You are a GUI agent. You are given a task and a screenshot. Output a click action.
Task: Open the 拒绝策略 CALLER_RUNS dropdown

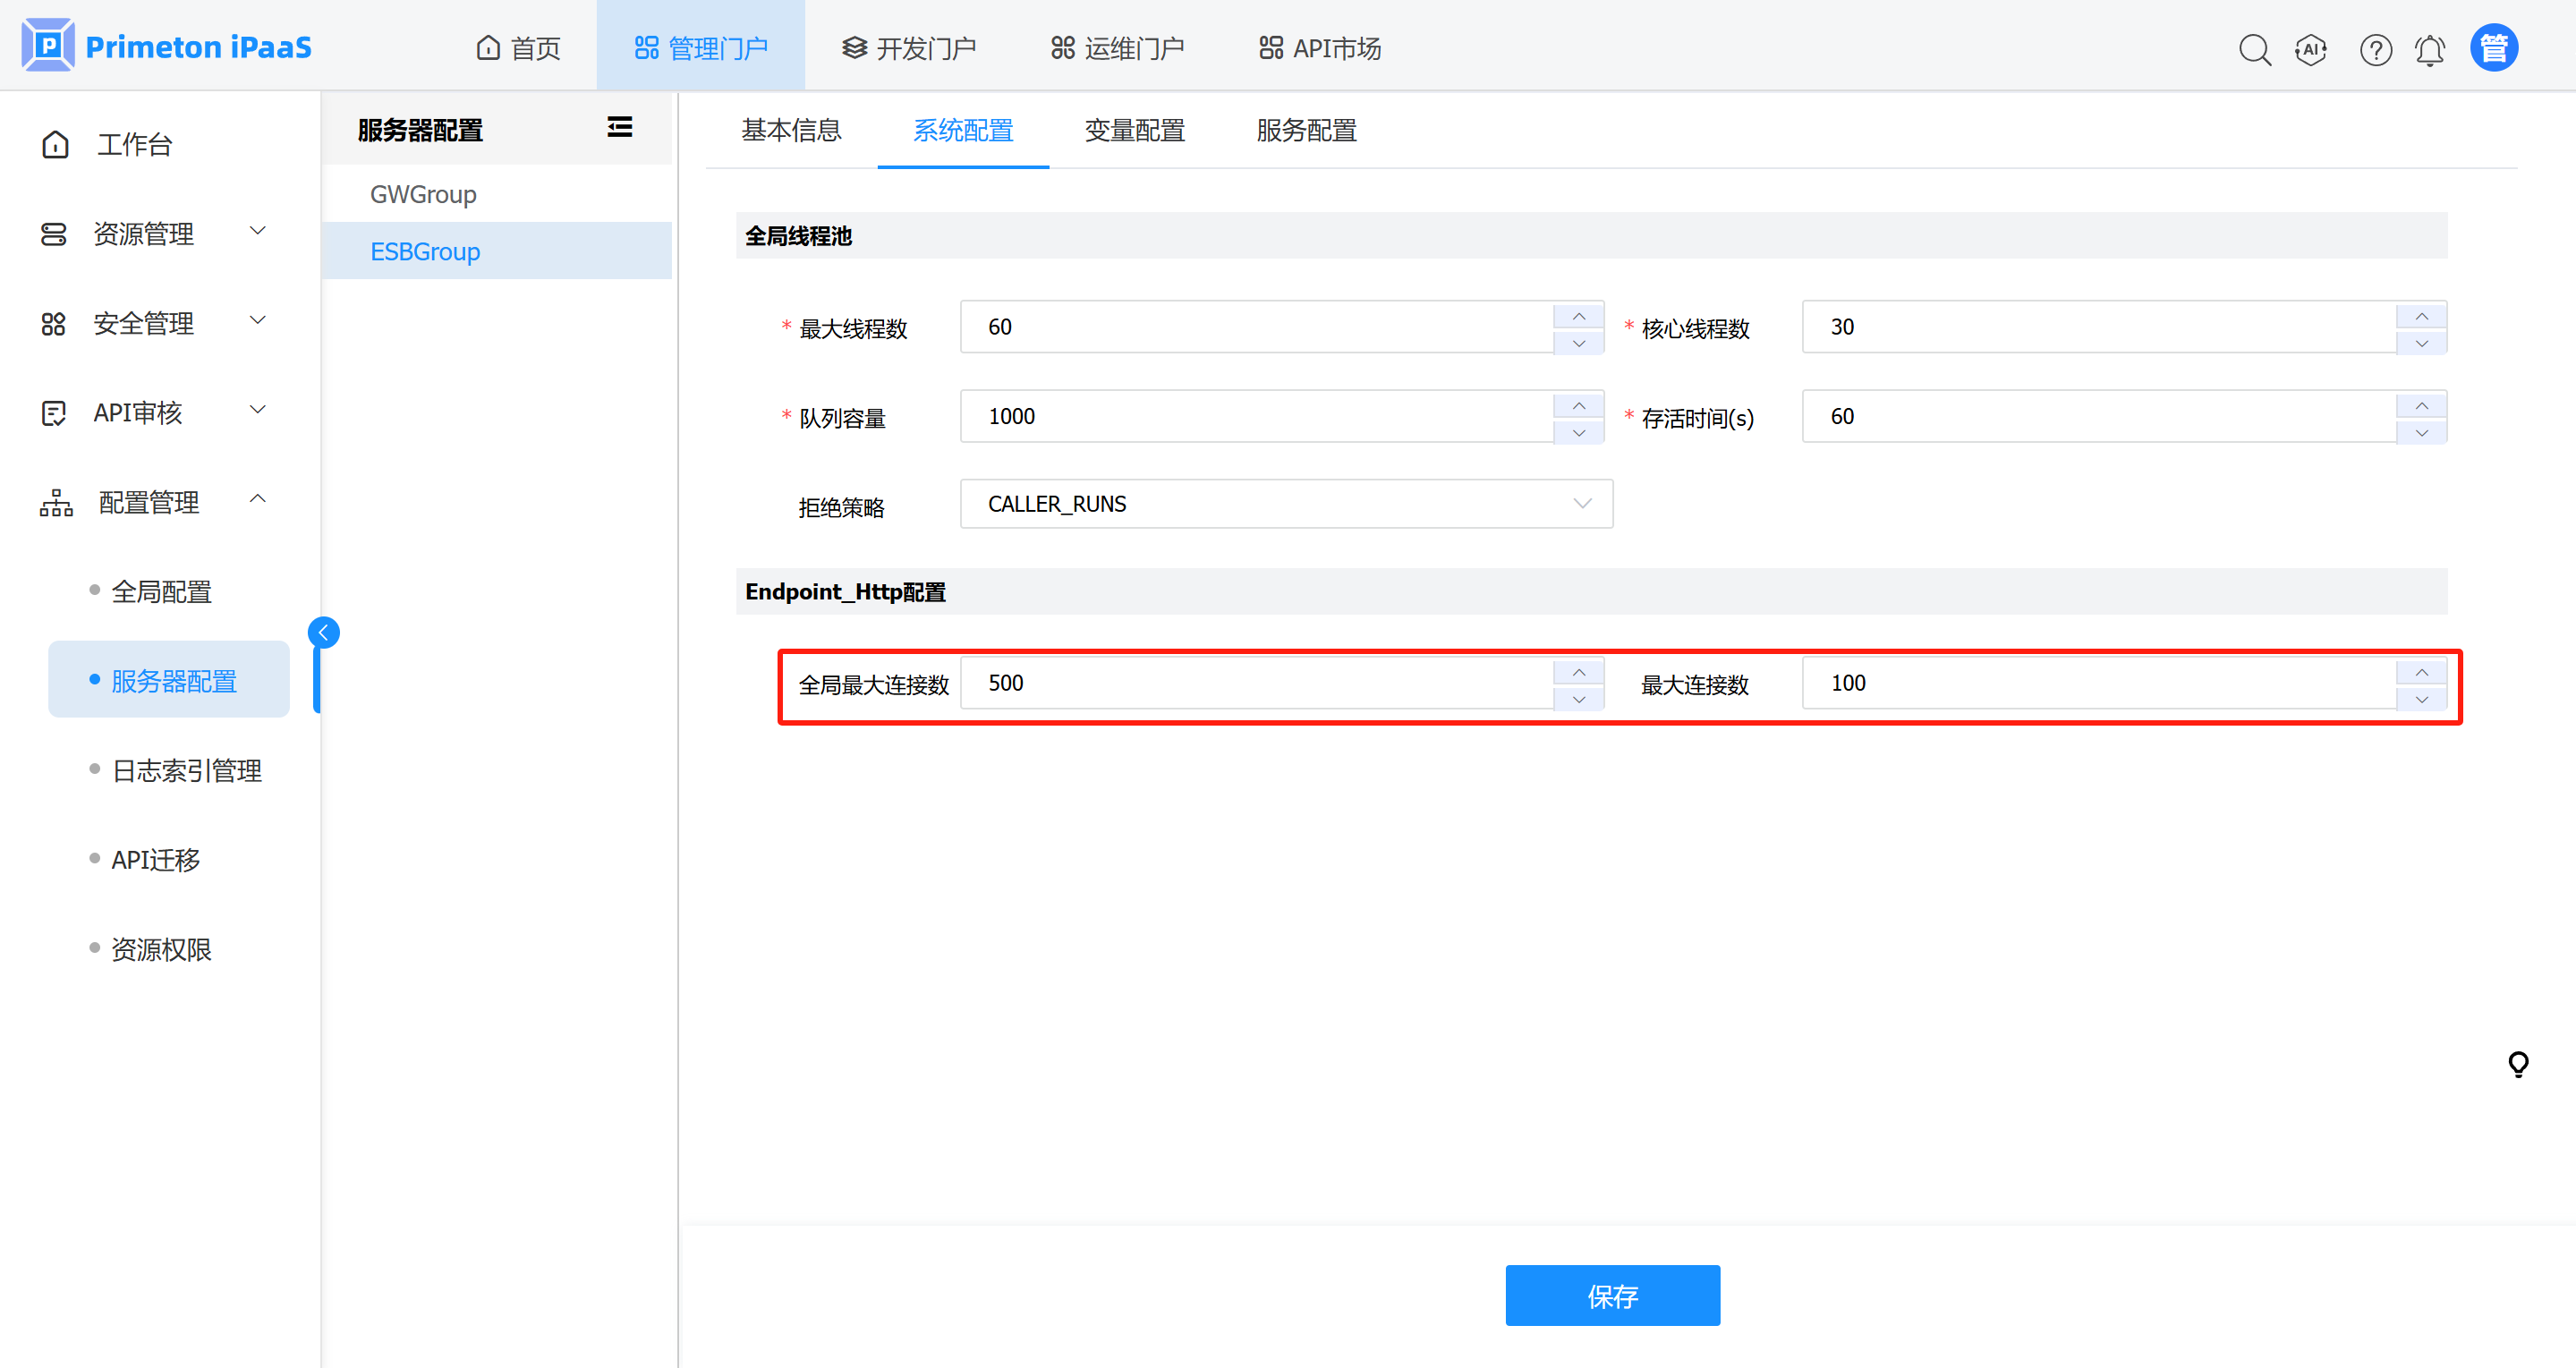[1285, 504]
